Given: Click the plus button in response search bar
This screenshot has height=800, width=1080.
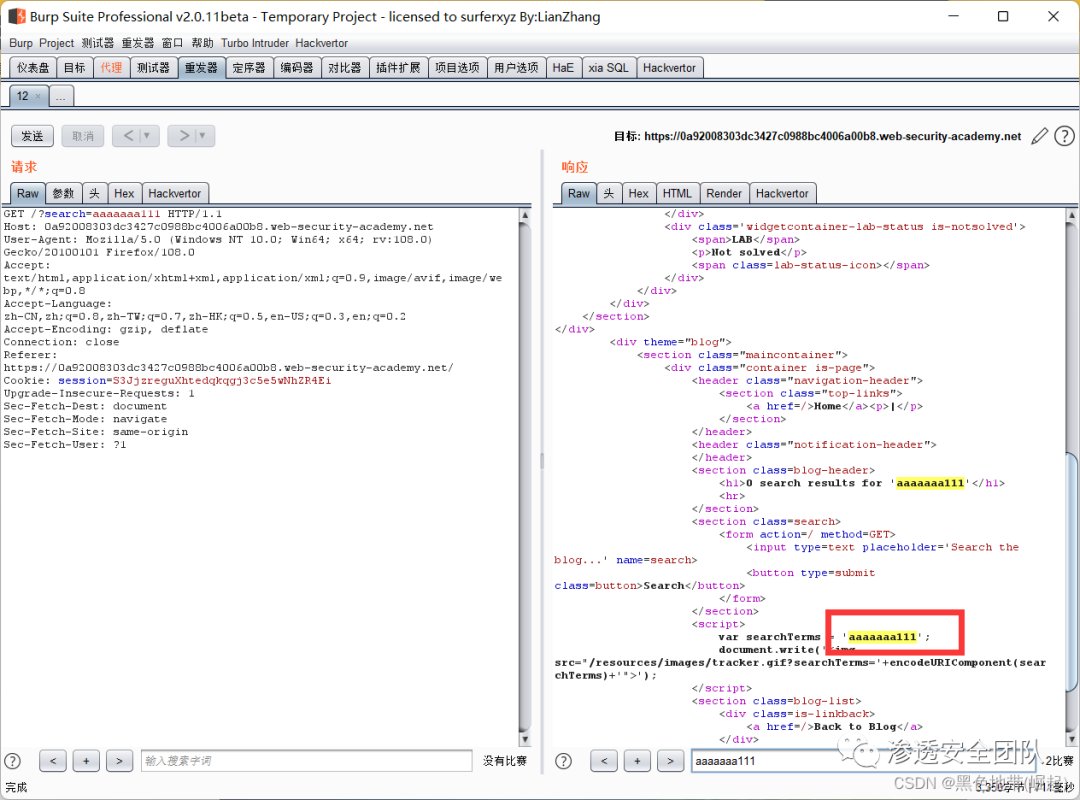Looking at the screenshot, I should click(637, 761).
